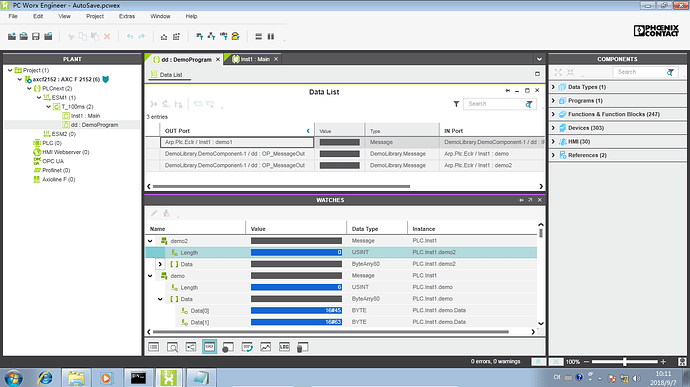Click OUT Port column header

point(177,131)
